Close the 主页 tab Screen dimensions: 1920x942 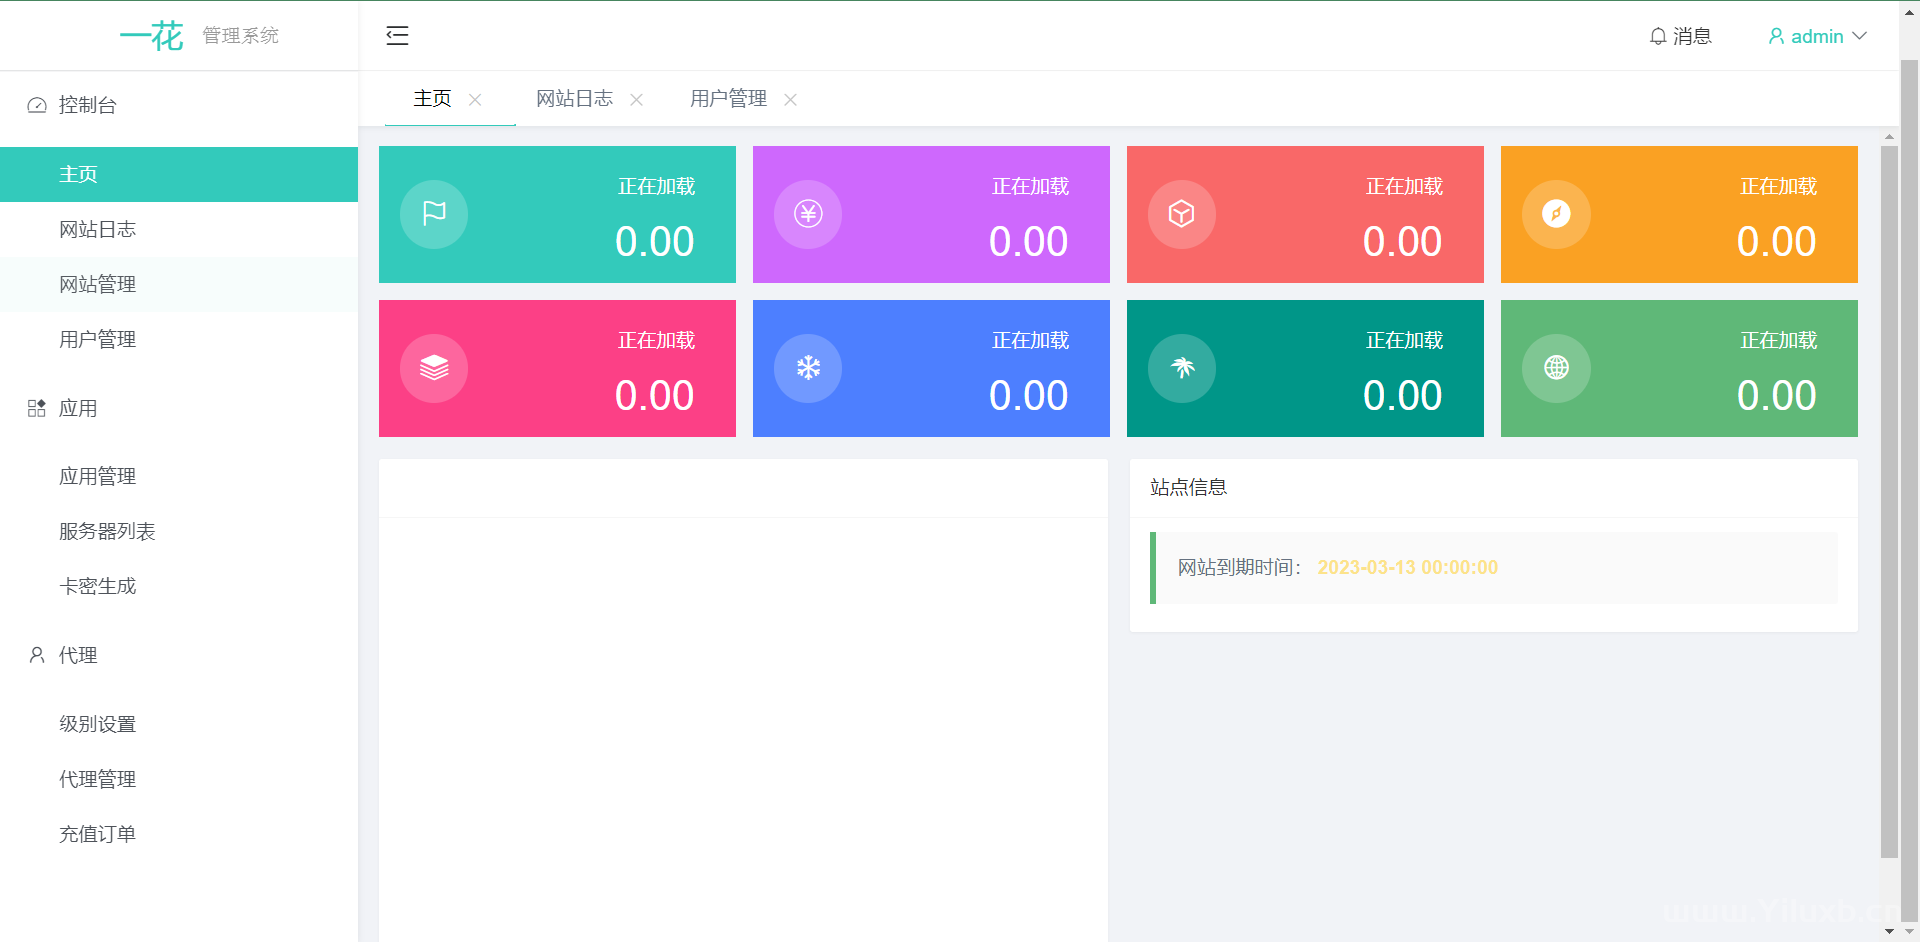[475, 99]
